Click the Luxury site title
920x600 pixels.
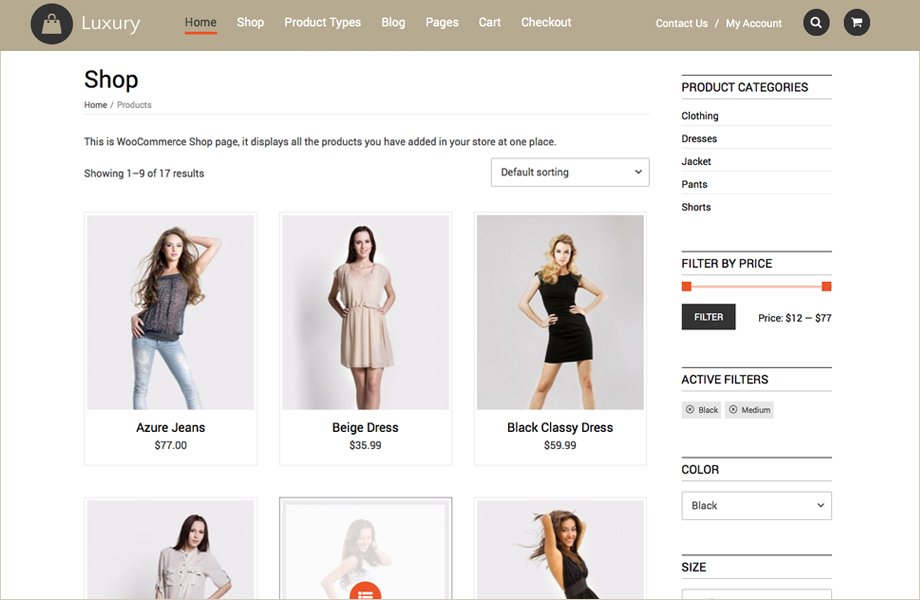point(111,23)
